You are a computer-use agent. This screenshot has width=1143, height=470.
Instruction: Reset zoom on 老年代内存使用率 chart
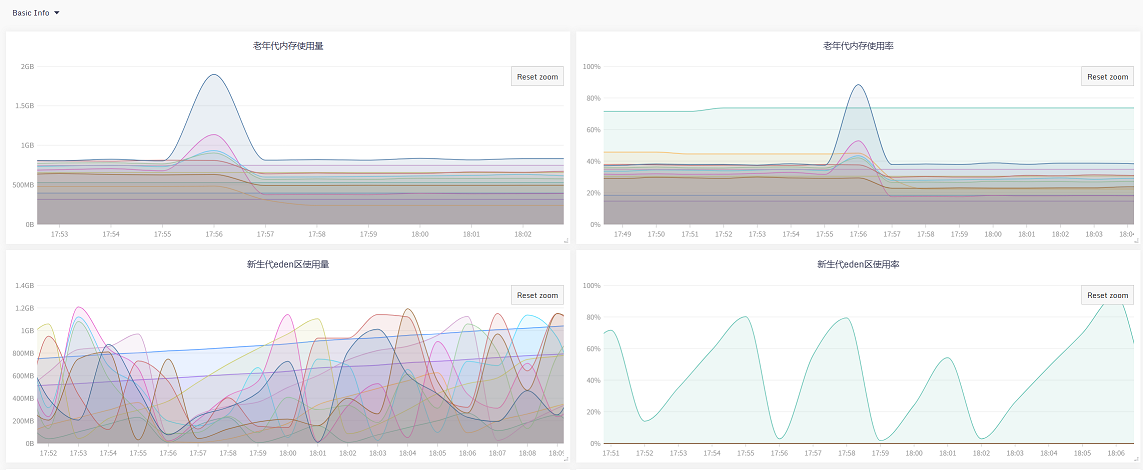[x=1107, y=77]
